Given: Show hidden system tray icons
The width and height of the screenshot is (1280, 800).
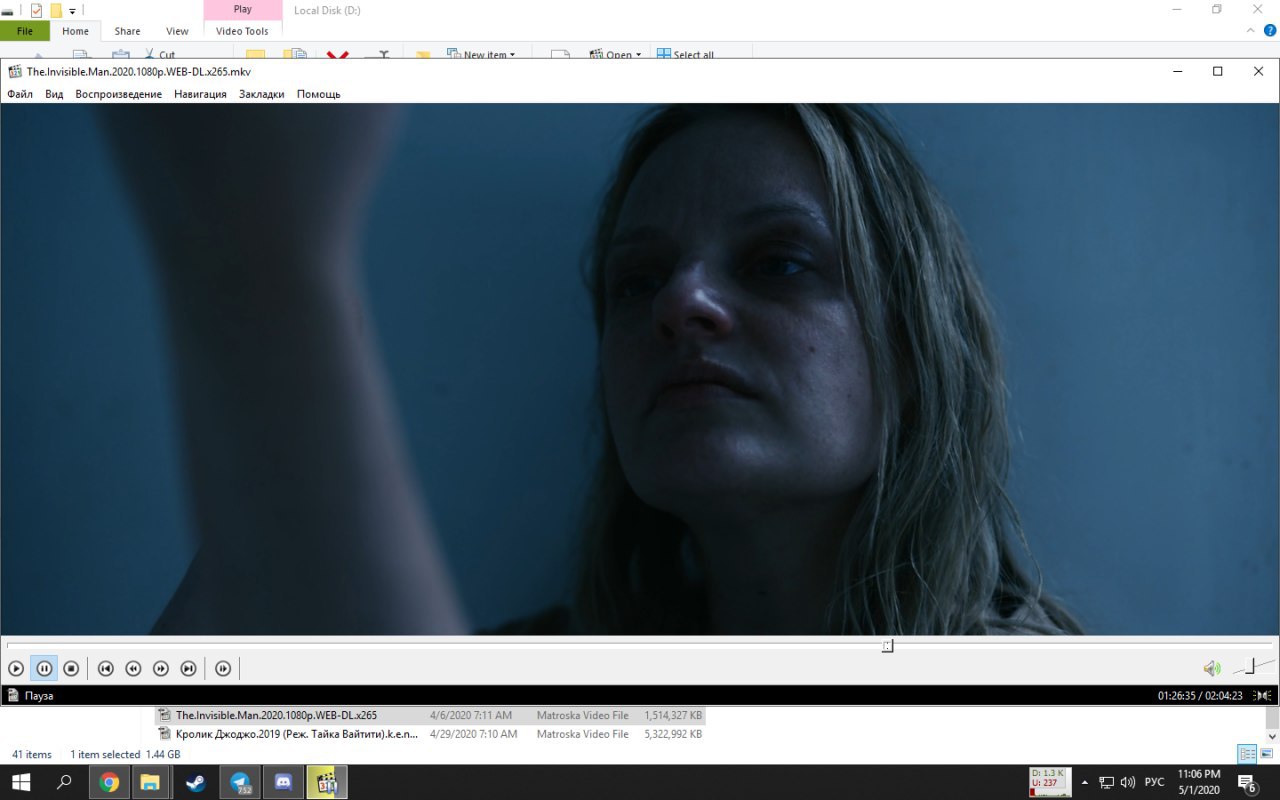Looking at the screenshot, I should [1085, 782].
